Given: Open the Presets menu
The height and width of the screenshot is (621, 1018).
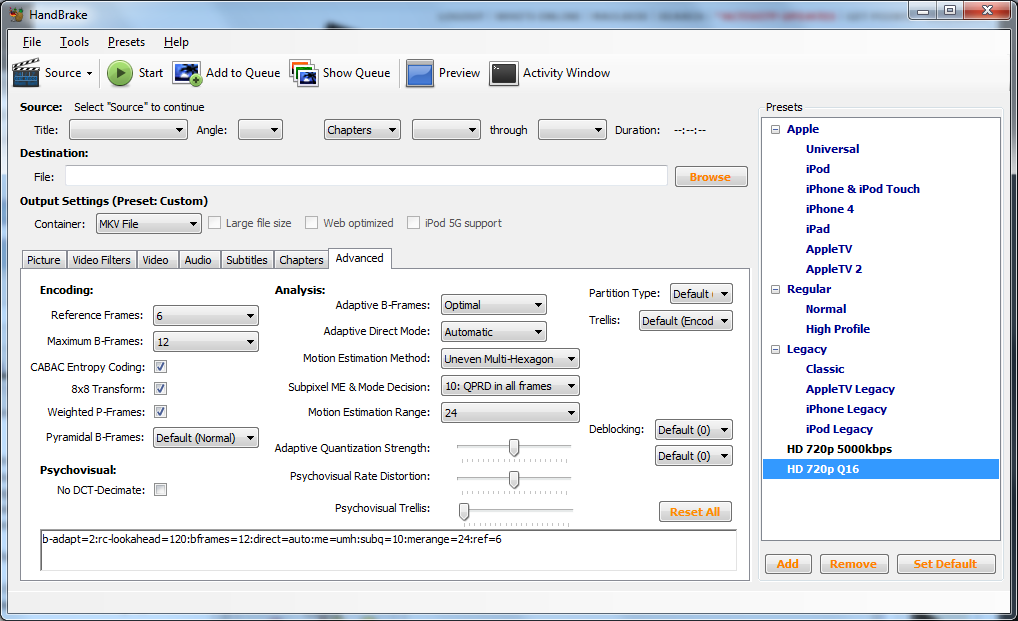Looking at the screenshot, I should click(127, 42).
